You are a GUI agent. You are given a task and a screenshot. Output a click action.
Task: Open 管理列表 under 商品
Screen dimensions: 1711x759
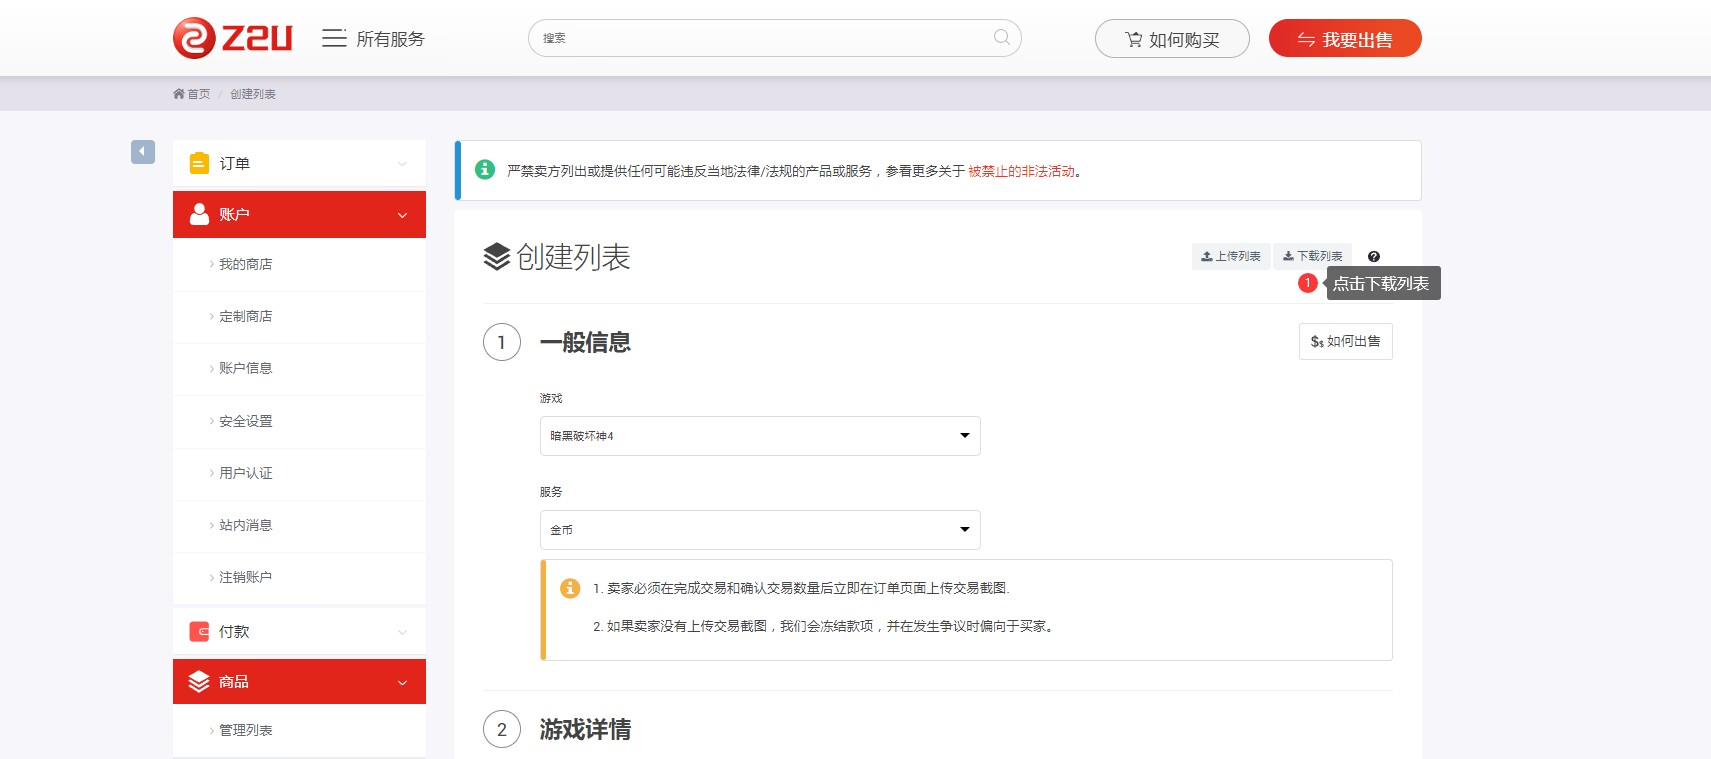click(x=246, y=730)
